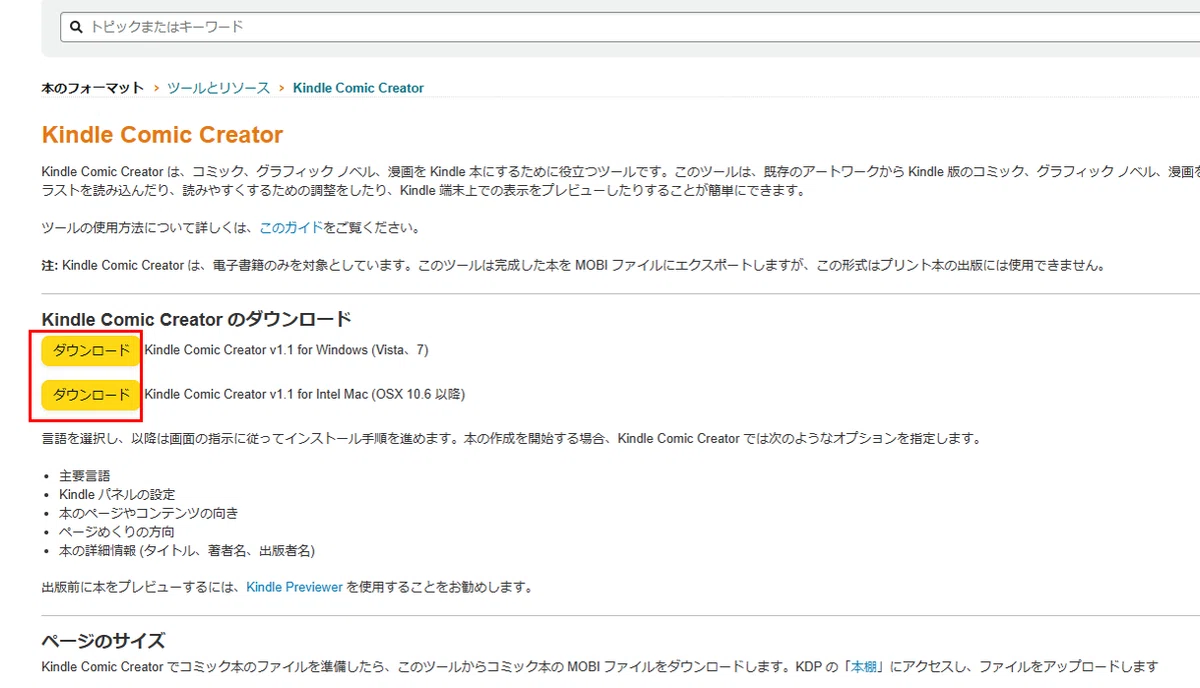
Task: Click the ページのサイズ heading
Action: tap(103, 641)
